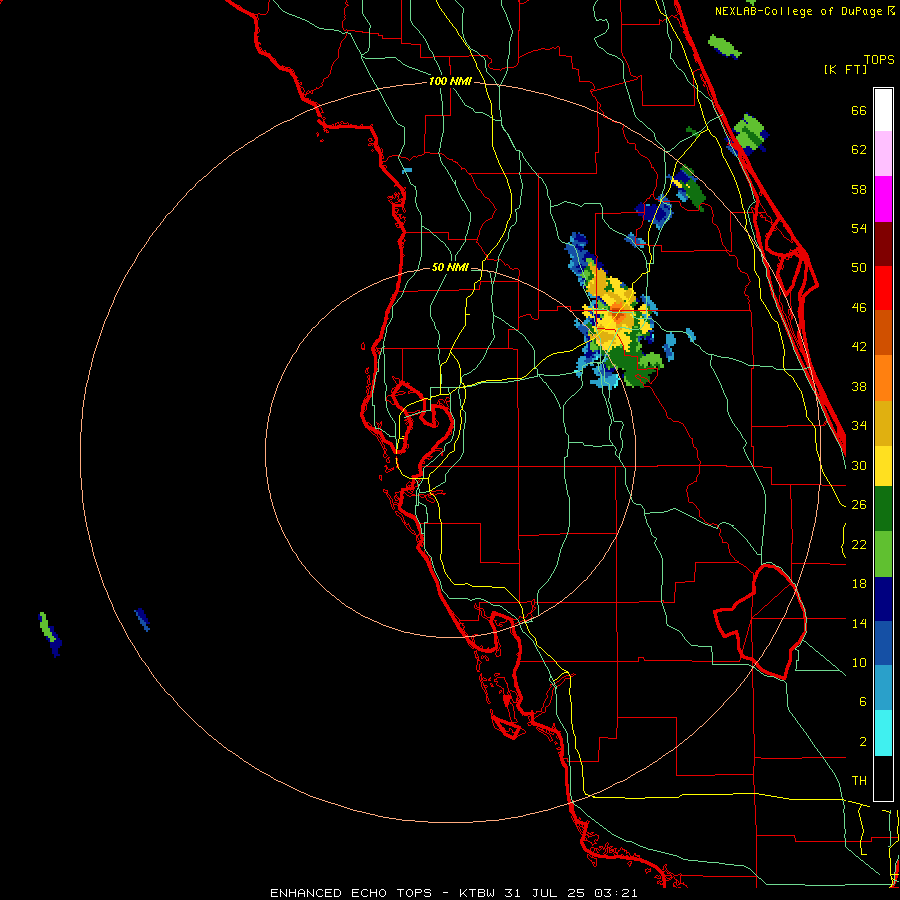
Task: Click the '34' legend value
Action: [x=859, y=425]
